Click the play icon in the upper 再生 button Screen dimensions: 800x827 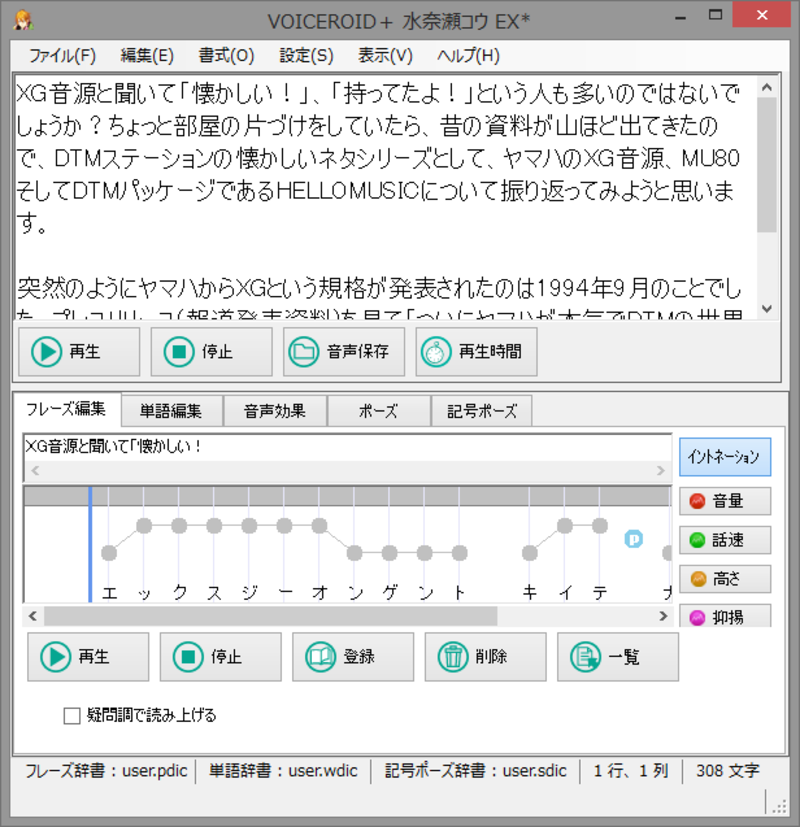pyautogui.click(x=46, y=351)
